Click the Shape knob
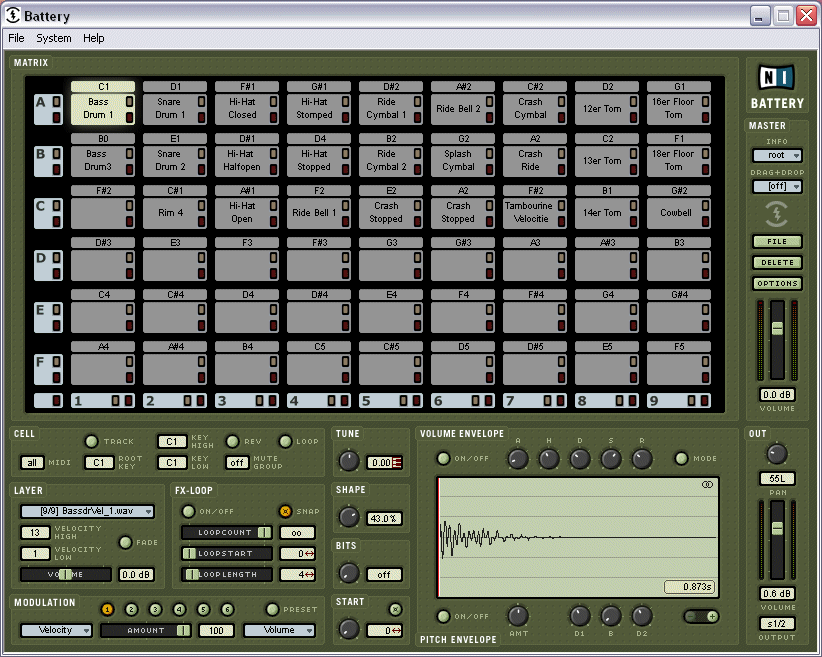 [x=349, y=518]
